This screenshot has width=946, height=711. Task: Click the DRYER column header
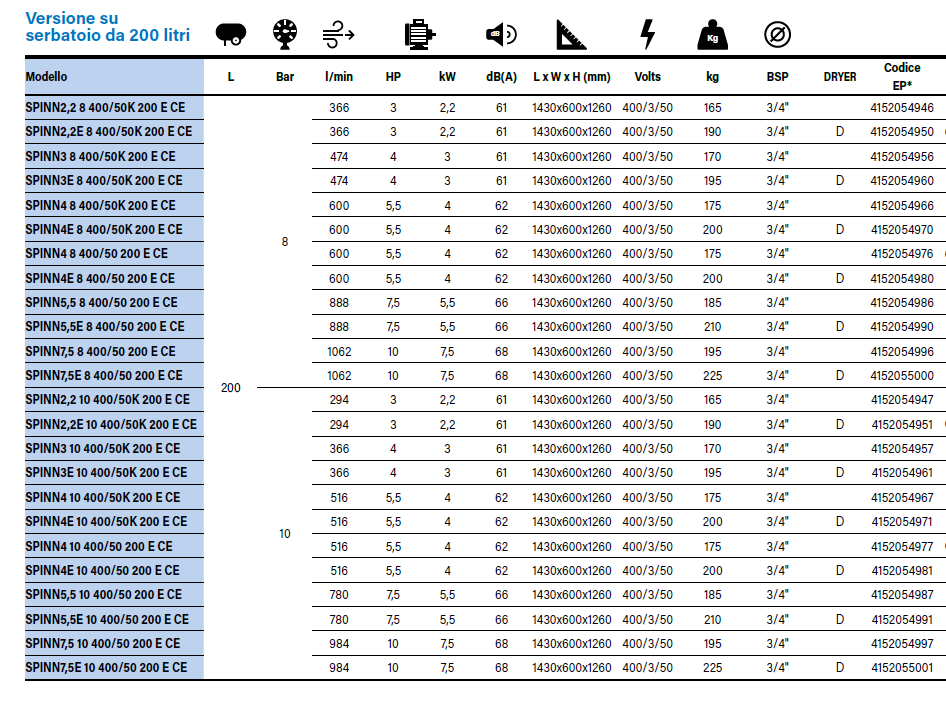[x=839, y=77]
